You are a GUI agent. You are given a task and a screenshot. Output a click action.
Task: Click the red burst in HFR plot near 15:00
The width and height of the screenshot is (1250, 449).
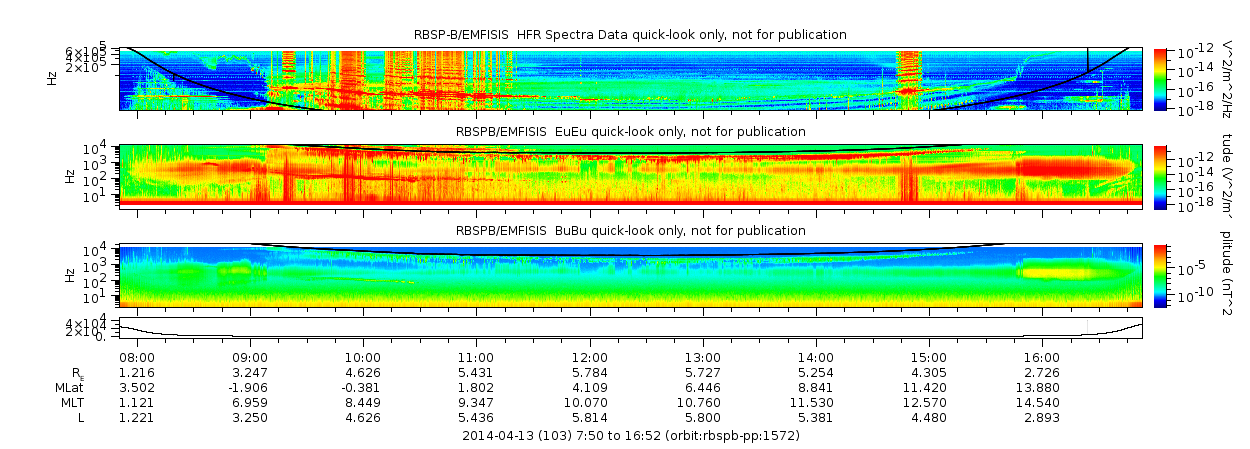909,70
